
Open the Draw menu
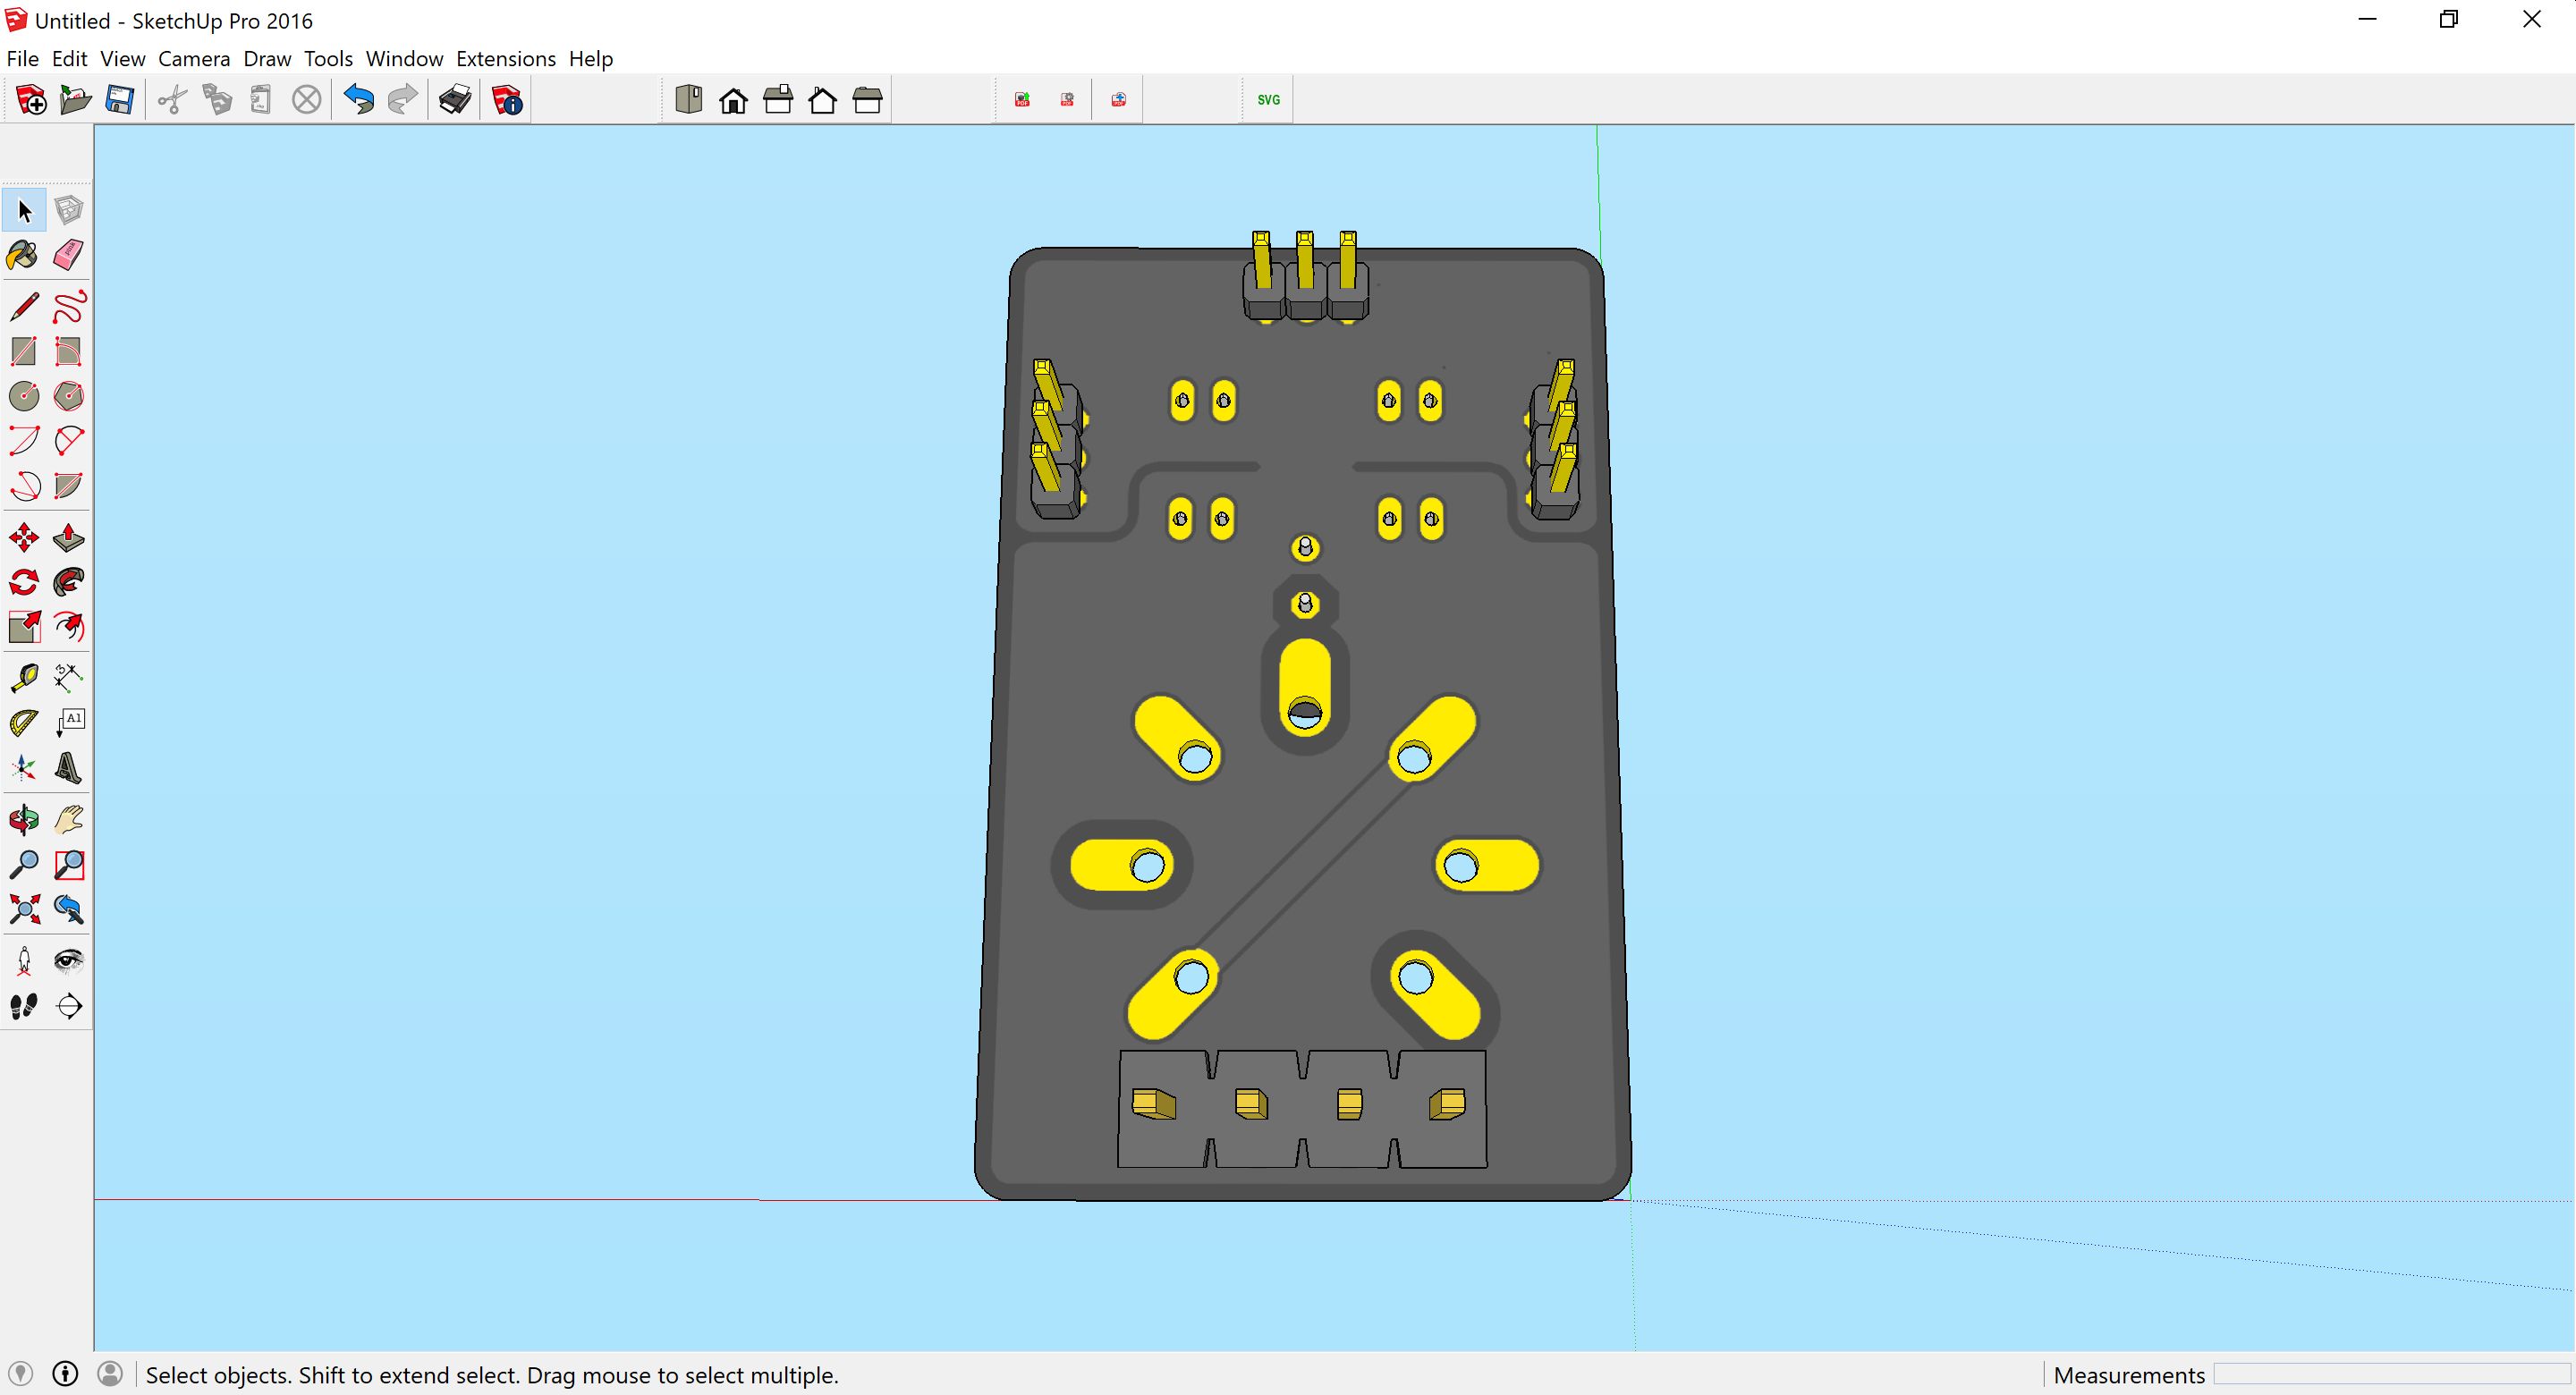coord(267,59)
